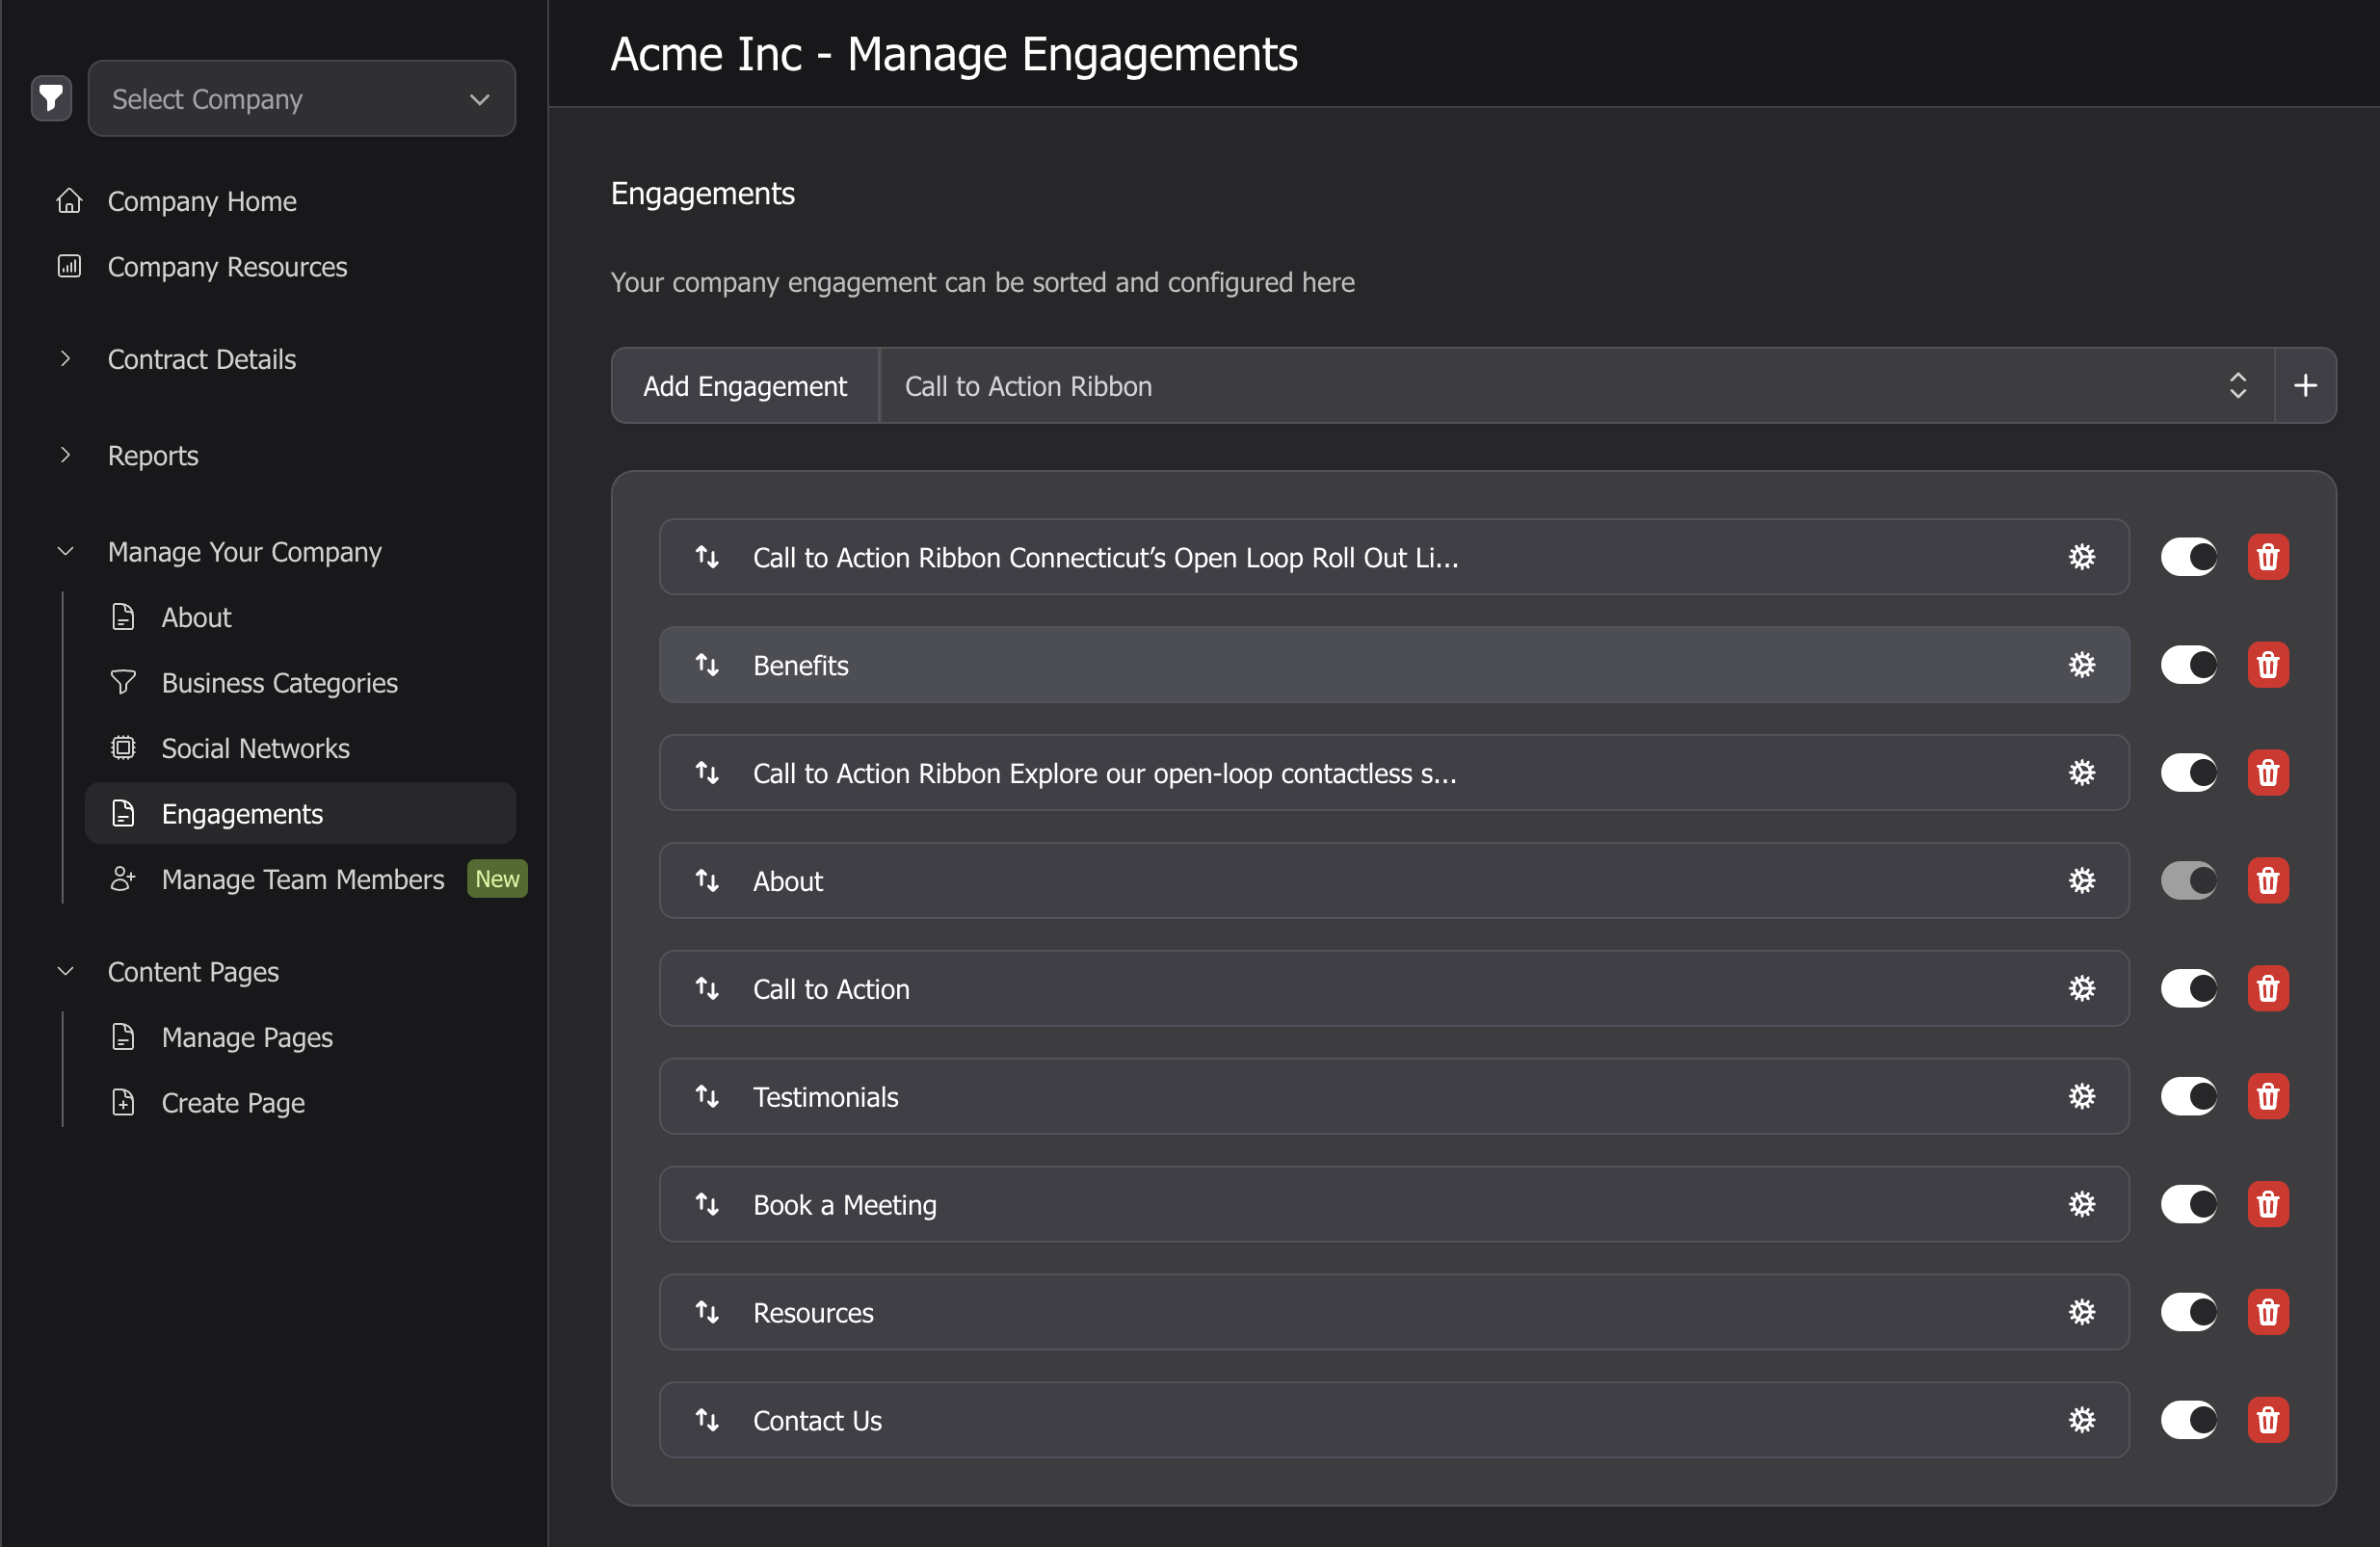Screen dimensions: 2380x1547
Task: Delete the Testimonials engagement
Action: [2268, 1097]
